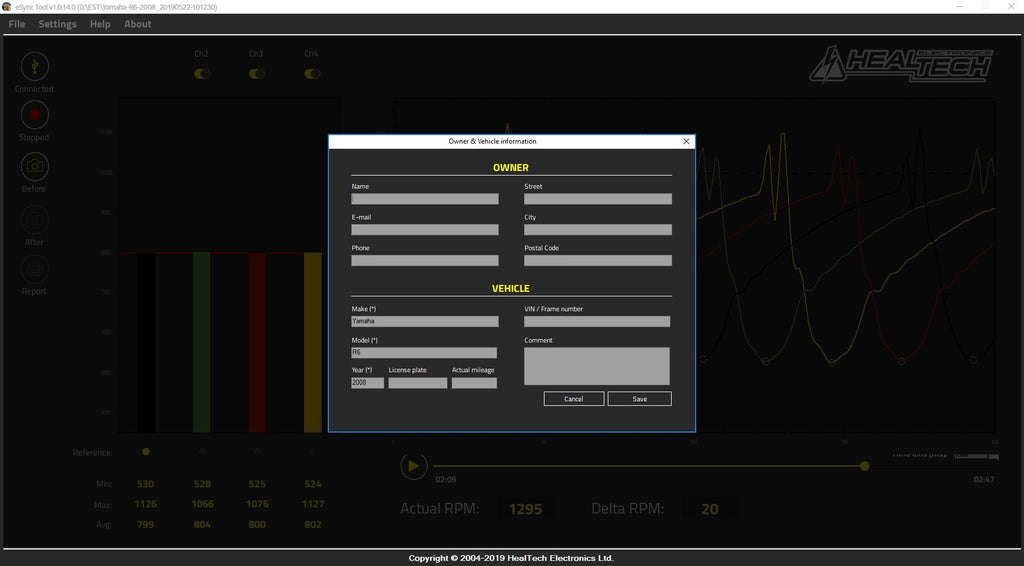
Task: Toggle the Ch3 channel switch
Action: tap(257, 73)
